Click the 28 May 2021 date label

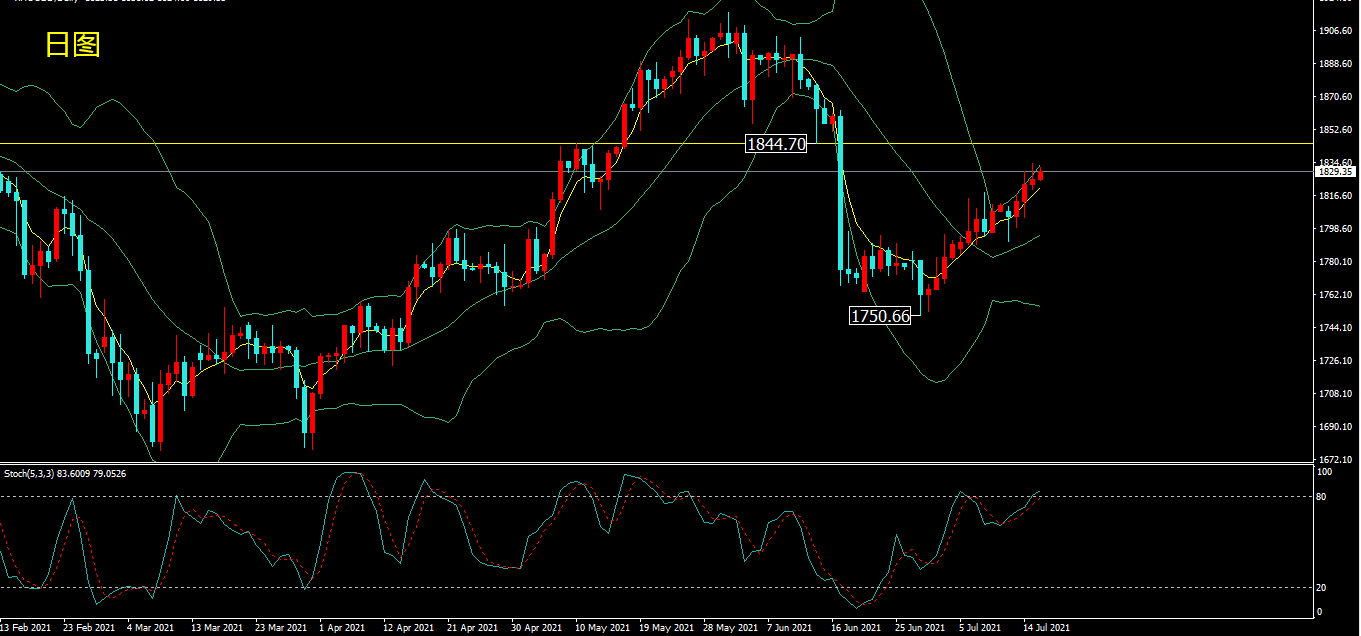coord(729,628)
